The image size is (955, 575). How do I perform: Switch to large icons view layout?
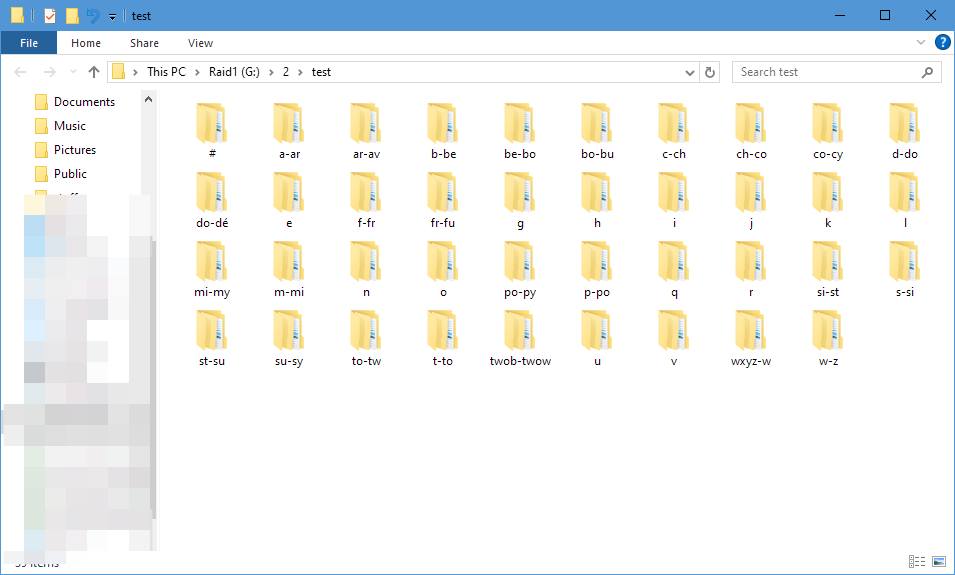(x=939, y=561)
